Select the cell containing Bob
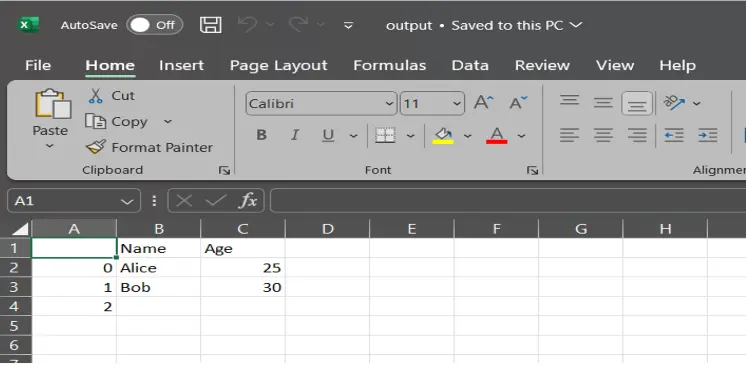Viewport: 746px width, 367px height. coord(158,288)
